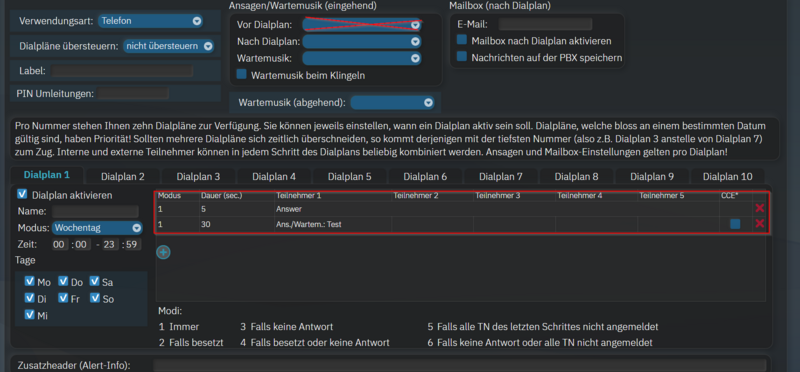Click the end minute field showing 59
Viewport: 800px width, 372px height.
tap(131, 244)
